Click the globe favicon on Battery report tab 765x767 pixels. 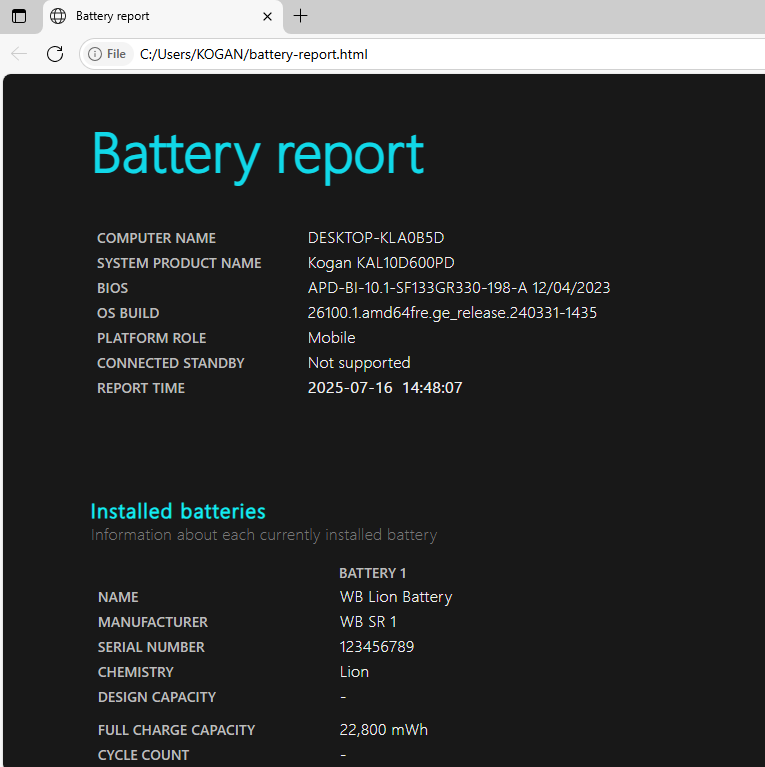click(x=58, y=16)
